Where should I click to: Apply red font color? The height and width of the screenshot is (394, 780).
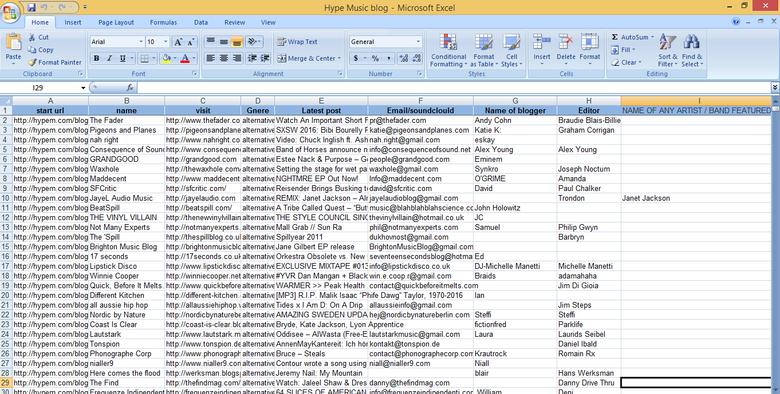click(185, 59)
